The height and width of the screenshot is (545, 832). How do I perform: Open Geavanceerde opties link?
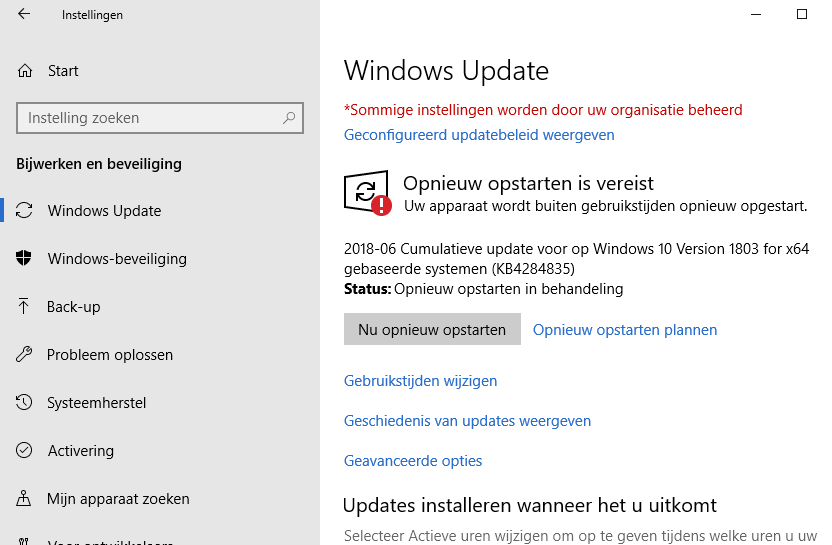(x=413, y=461)
